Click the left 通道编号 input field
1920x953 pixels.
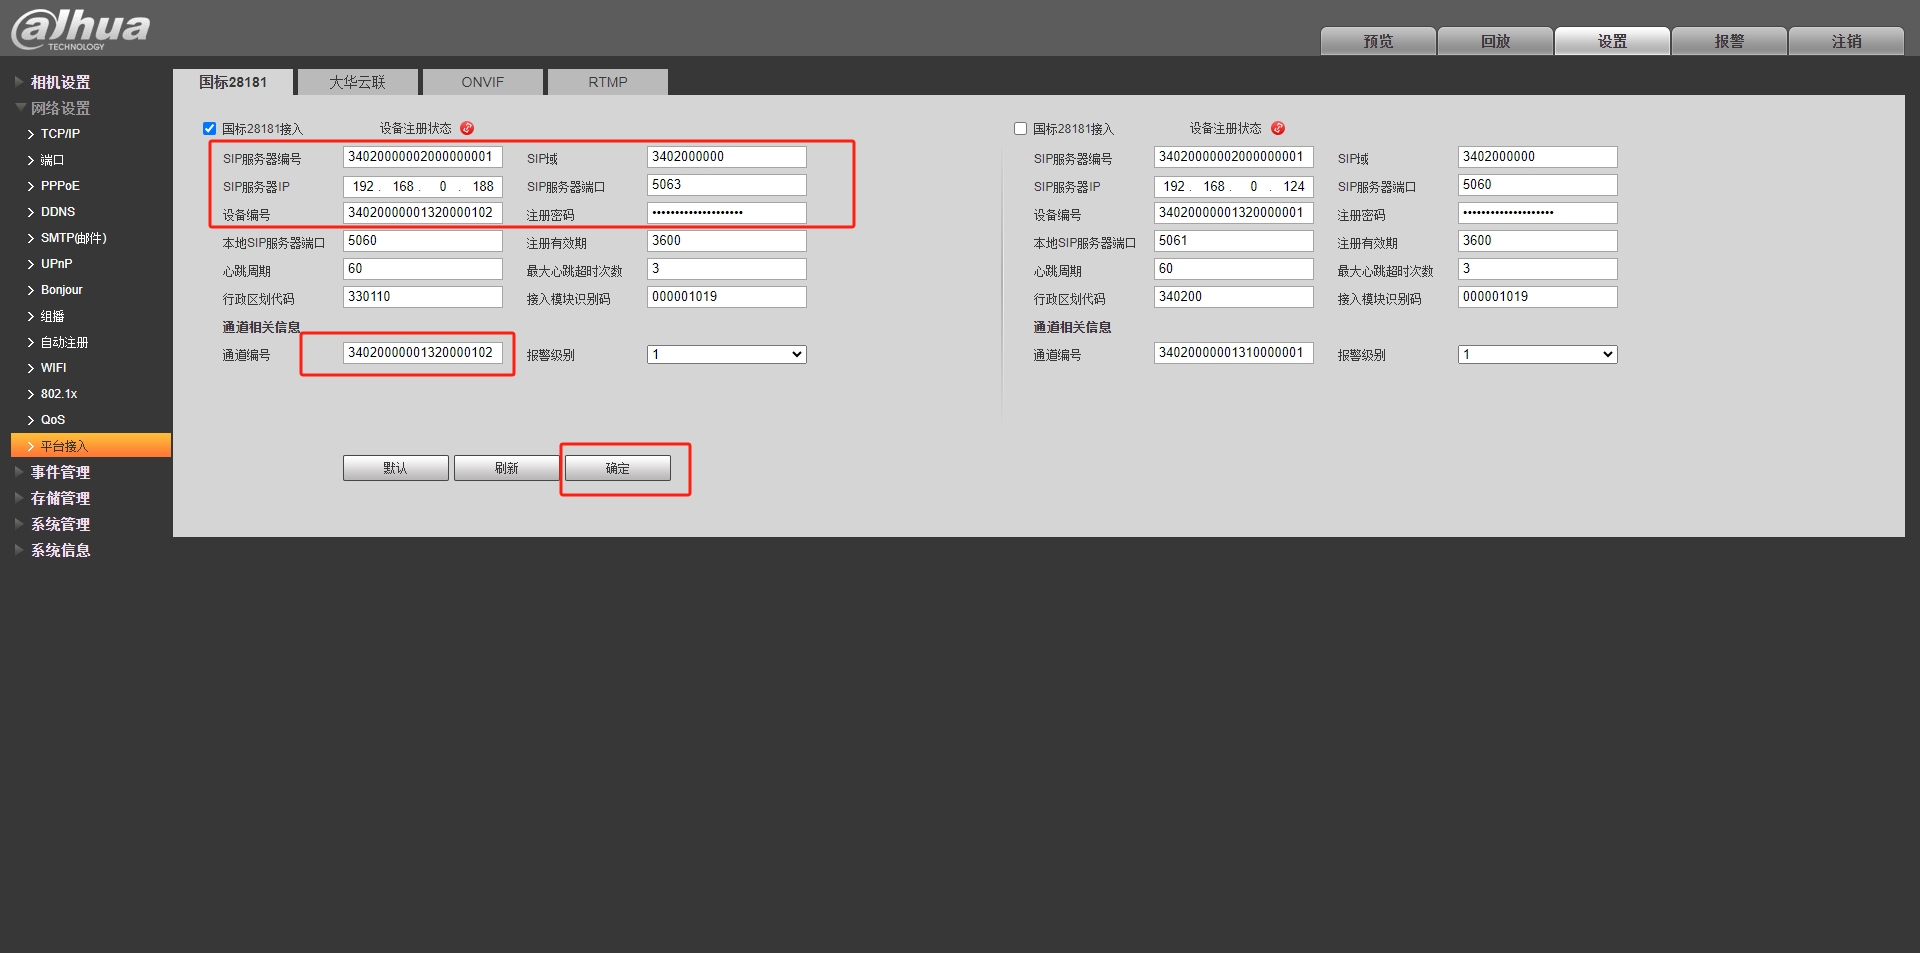point(422,353)
